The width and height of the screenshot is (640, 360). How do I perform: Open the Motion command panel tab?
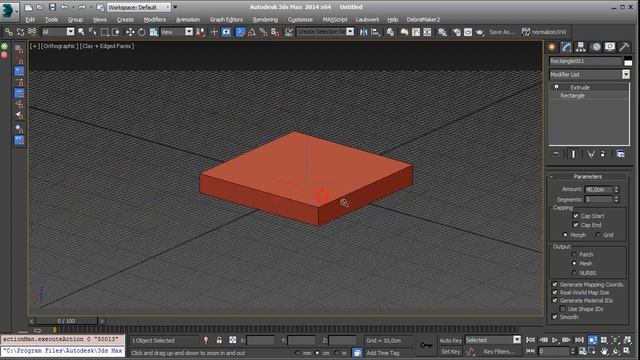coord(596,47)
